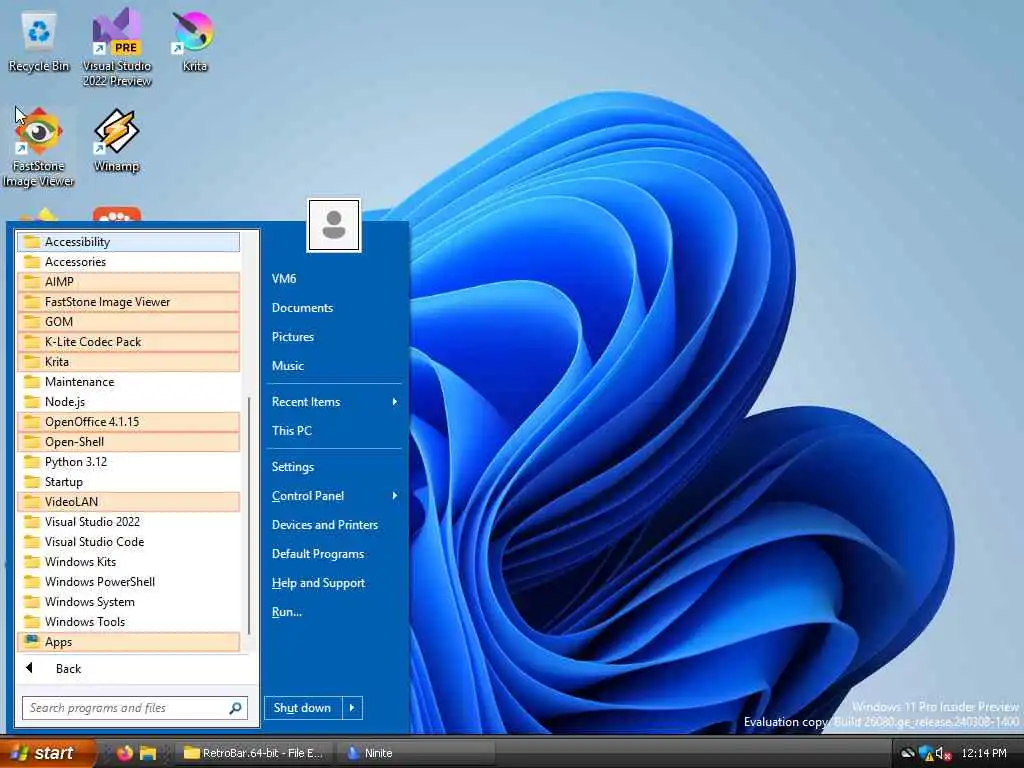Open FastStone Image Viewer program folder
Image resolution: width=1024 pixels, height=768 pixels.
coord(129,302)
